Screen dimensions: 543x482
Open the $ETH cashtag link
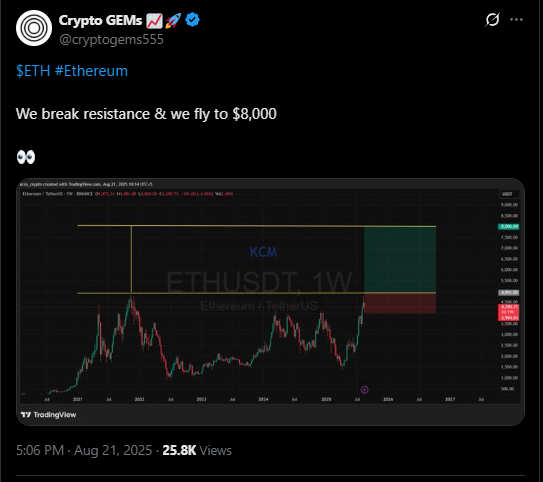coord(33,71)
